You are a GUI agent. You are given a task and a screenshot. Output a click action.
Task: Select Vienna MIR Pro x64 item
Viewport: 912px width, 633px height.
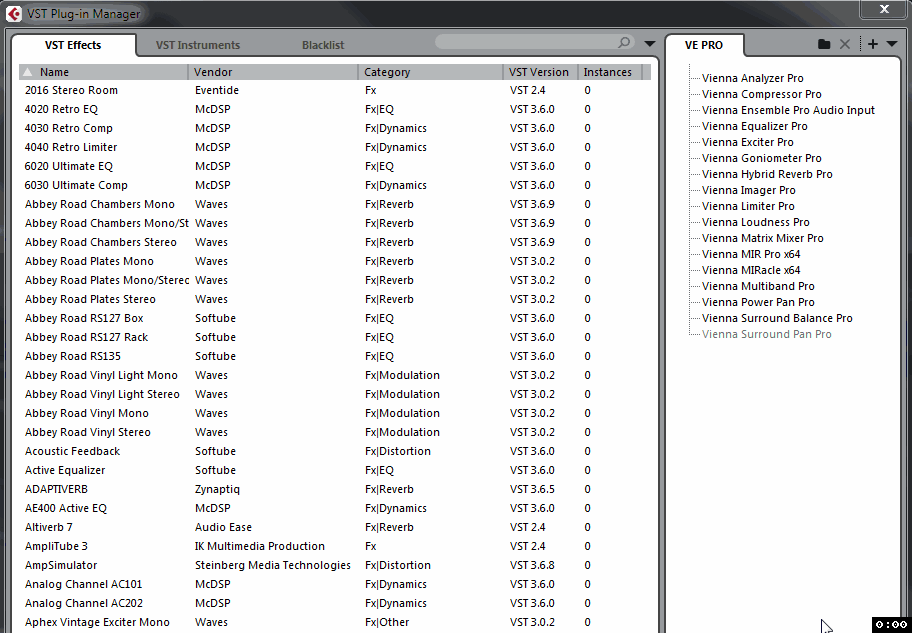coord(751,254)
